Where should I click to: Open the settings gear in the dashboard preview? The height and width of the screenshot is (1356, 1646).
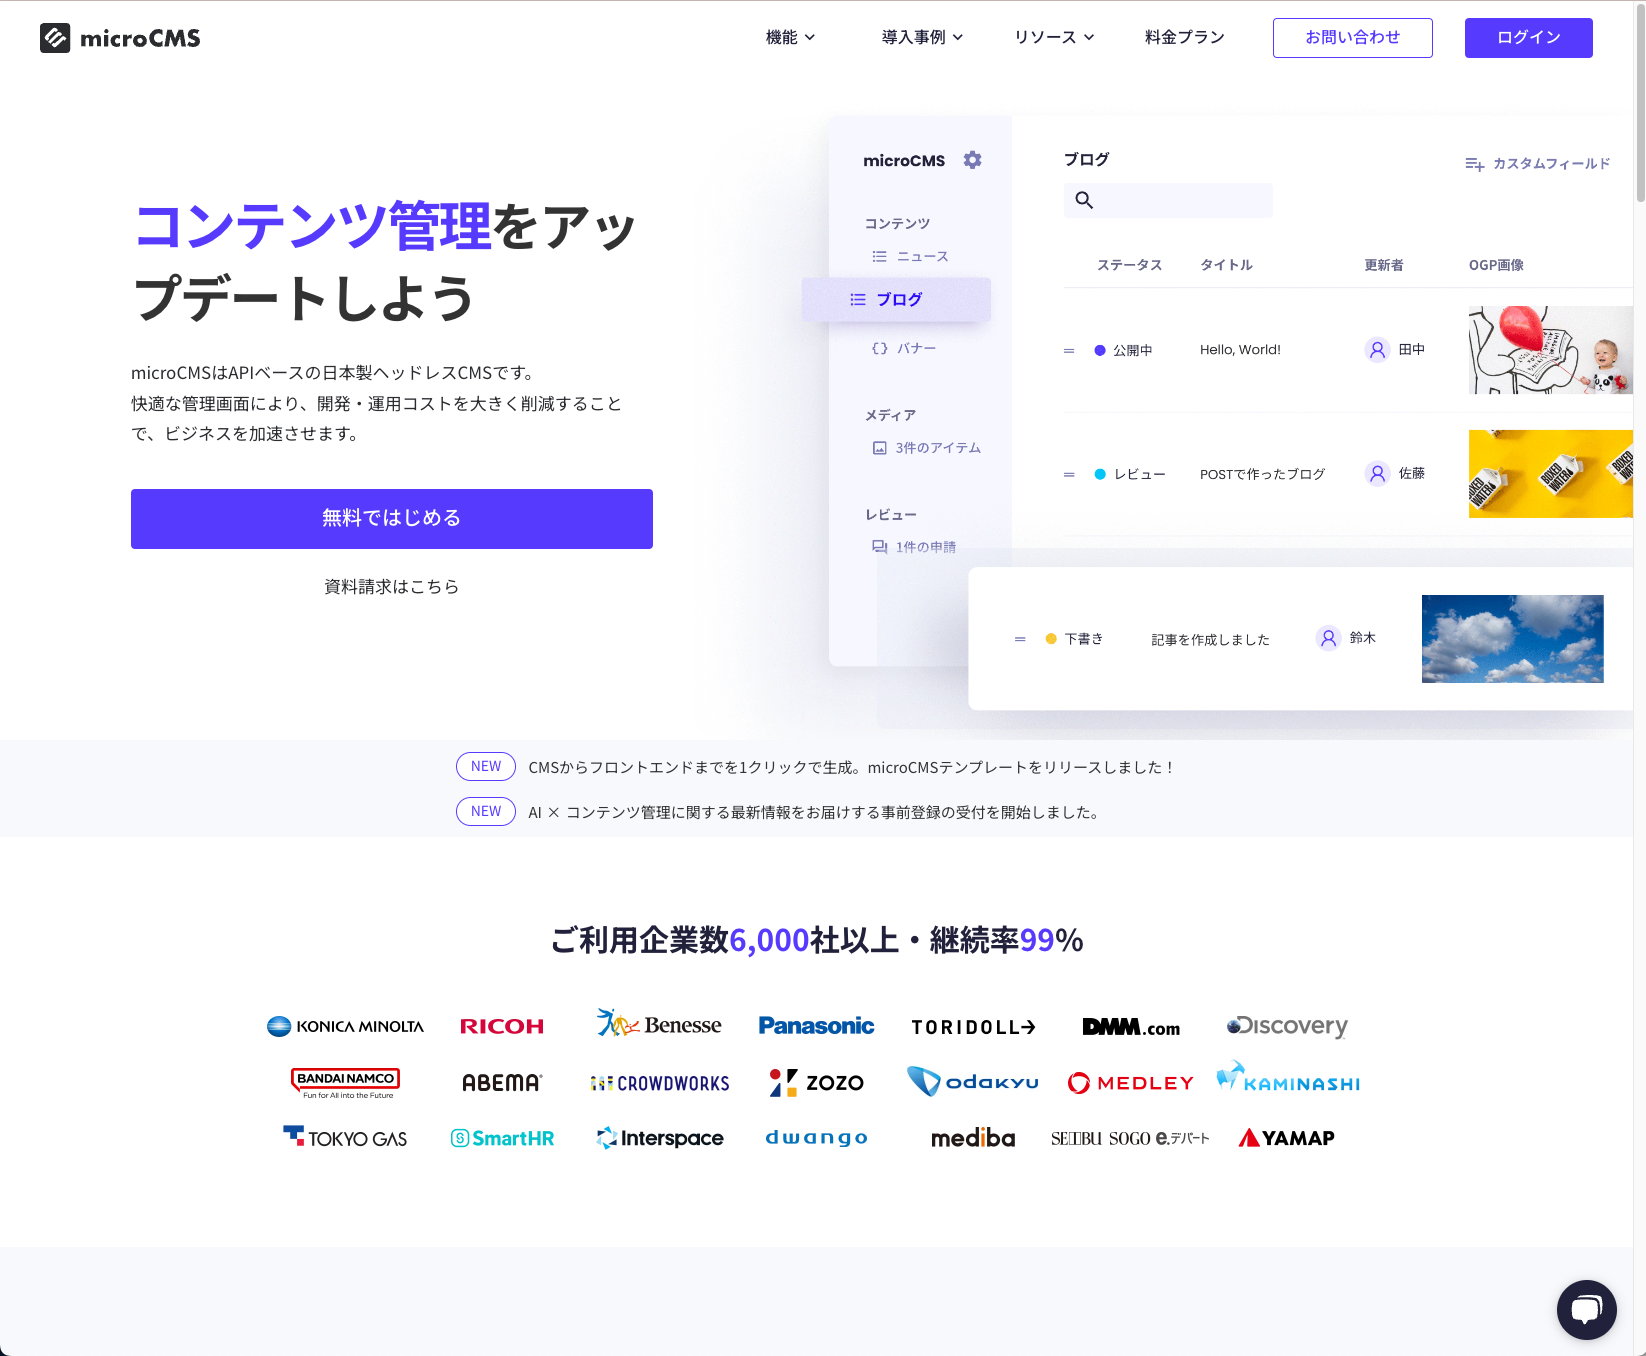click(972, 159)
